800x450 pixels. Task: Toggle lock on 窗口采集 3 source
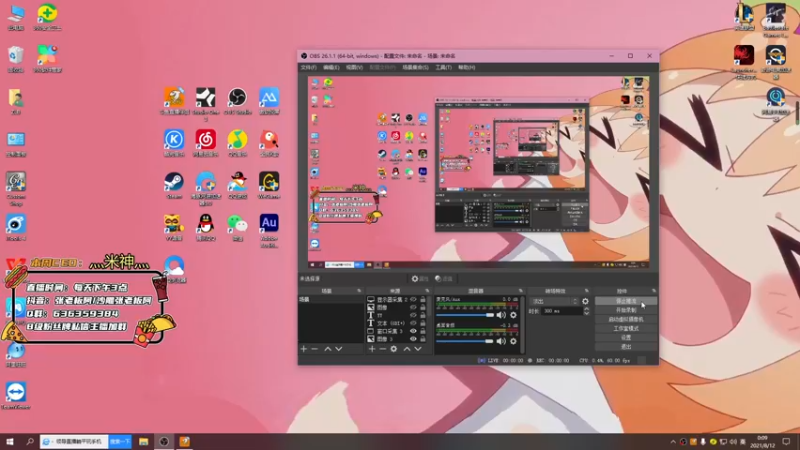(422, 331)
